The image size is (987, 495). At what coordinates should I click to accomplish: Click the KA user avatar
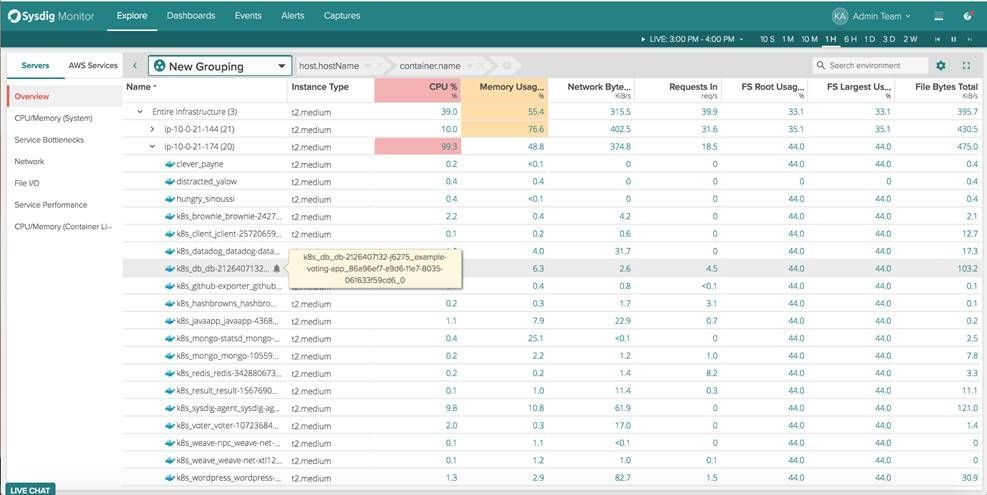click(x=839, y=16)
